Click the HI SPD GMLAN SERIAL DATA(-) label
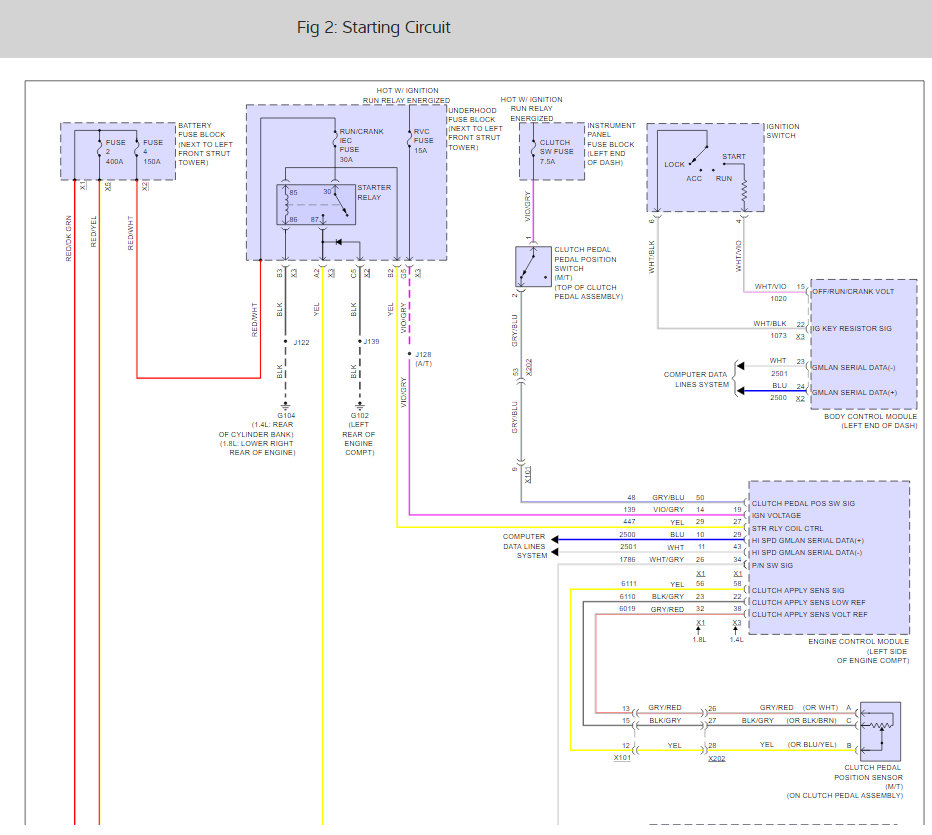Screen dimensions: 932x835 point(807,552)
